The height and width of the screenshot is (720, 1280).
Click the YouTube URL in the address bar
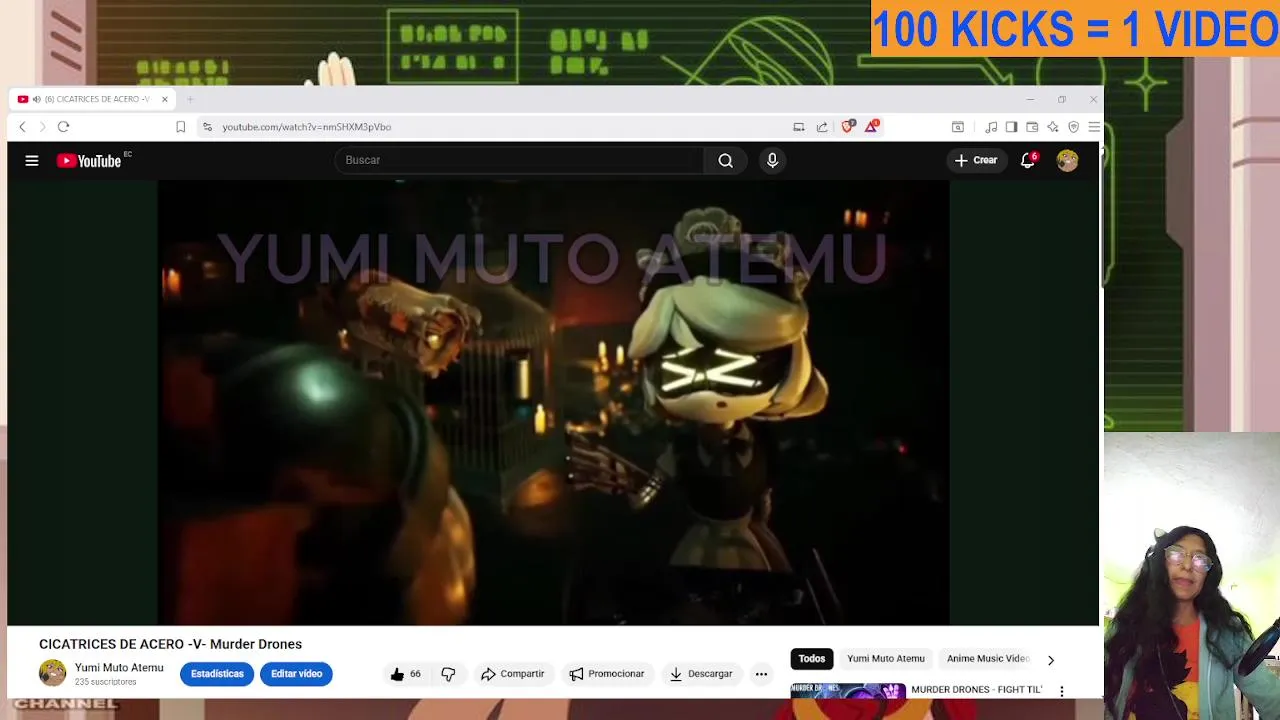[306, 127]
